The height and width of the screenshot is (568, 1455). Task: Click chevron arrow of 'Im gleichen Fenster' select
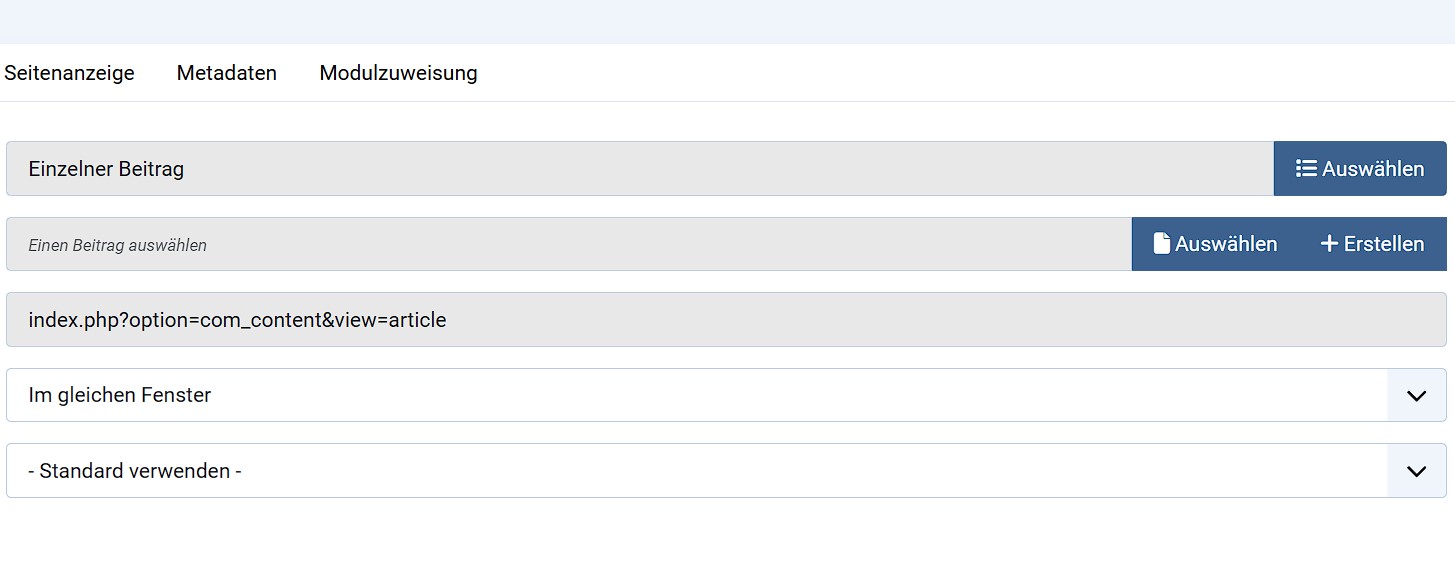pyautogui.click(x=1416, y=395)
